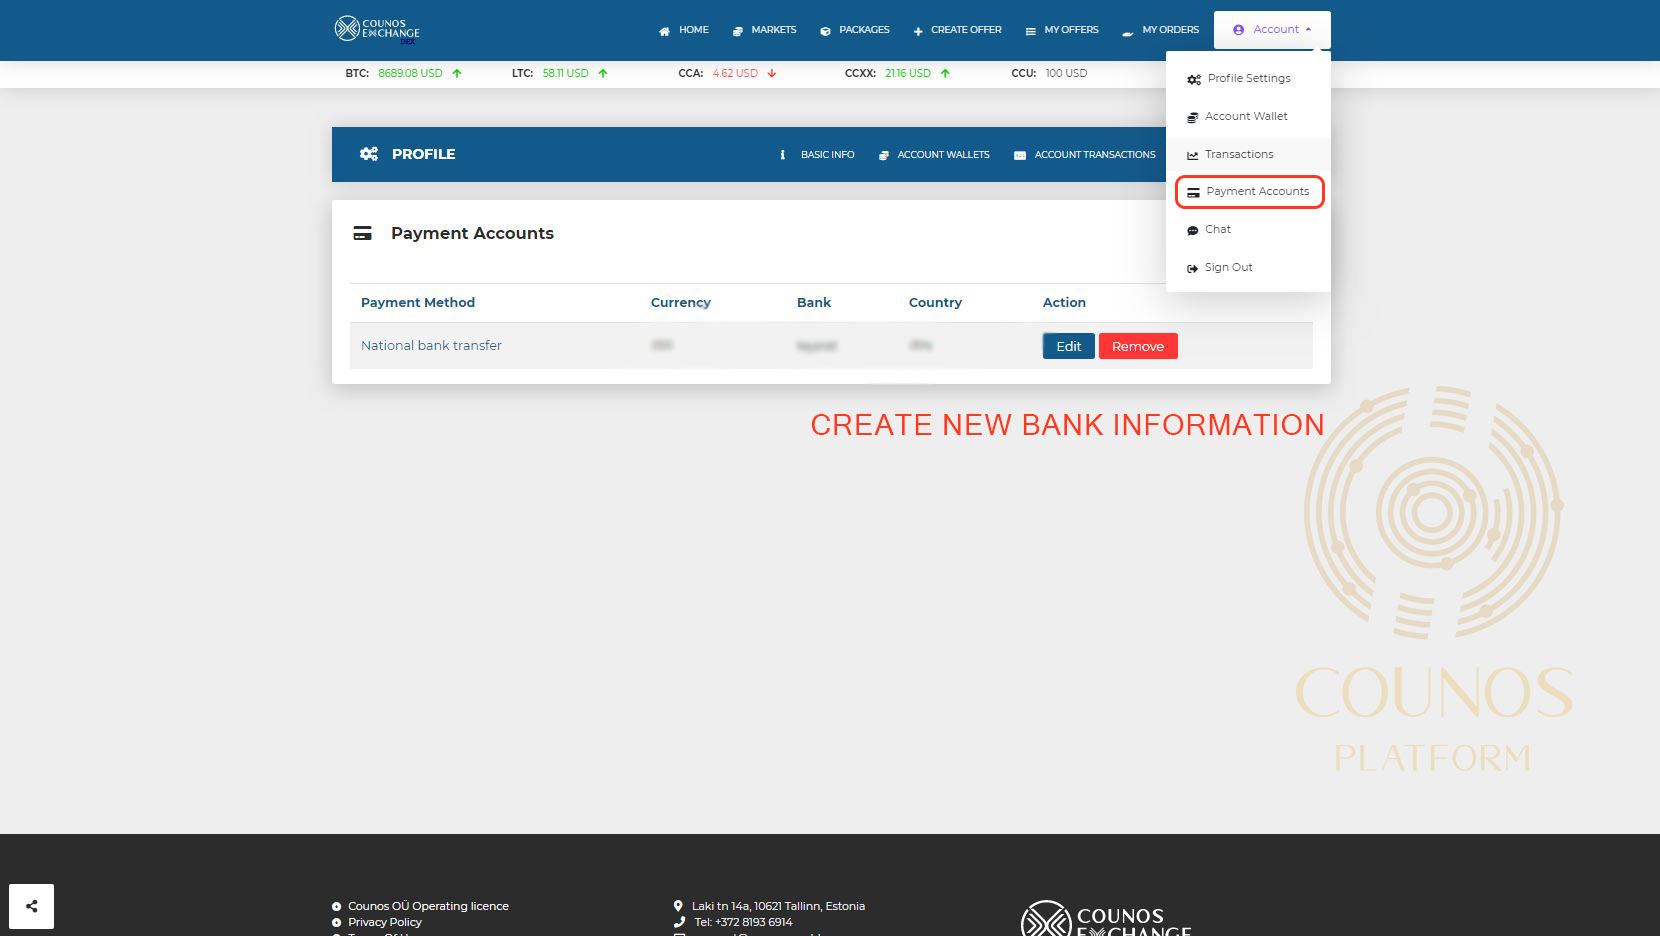Click the location pin icon in footer
1660x936 pixels.
(678, 906)
